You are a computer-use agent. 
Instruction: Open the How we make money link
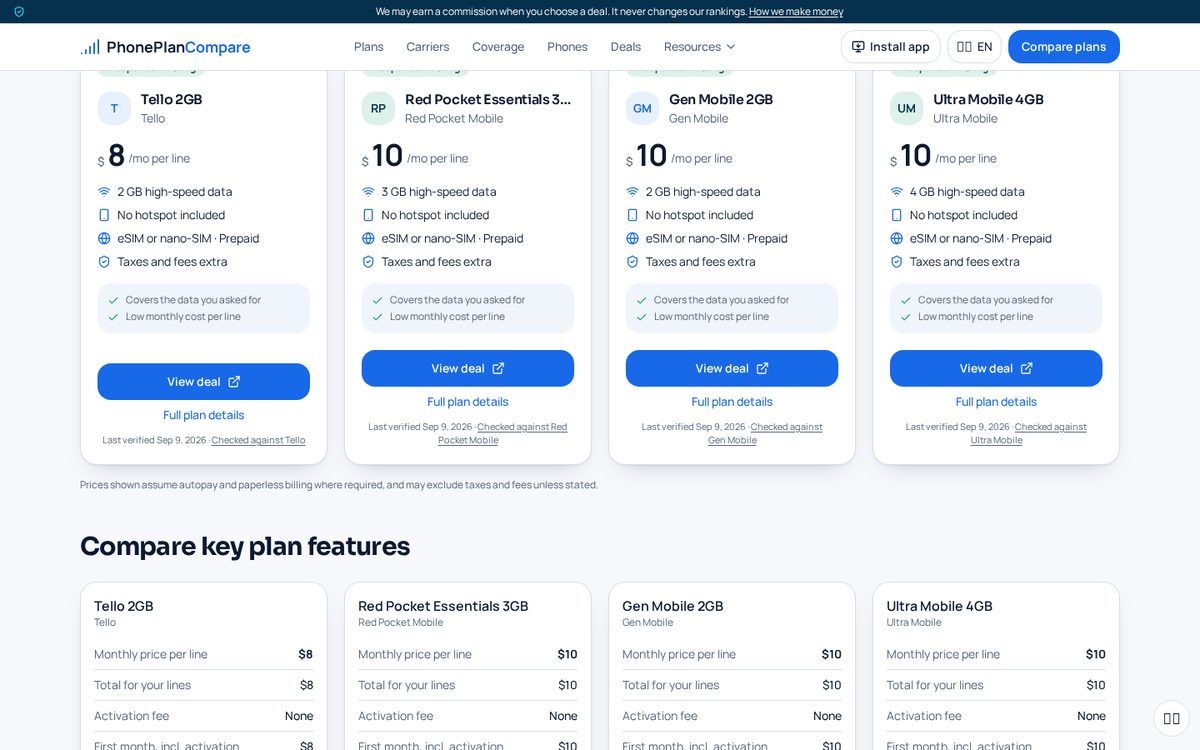tap(796, 12)
